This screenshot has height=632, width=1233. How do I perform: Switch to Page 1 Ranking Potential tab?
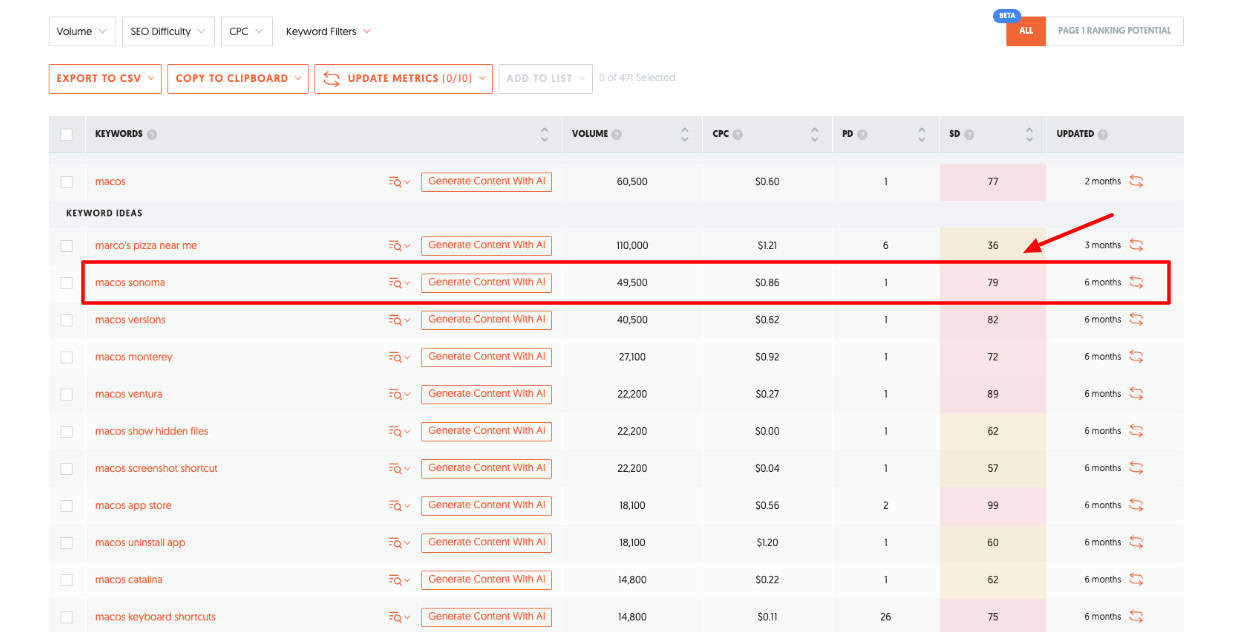point(1114,31)
